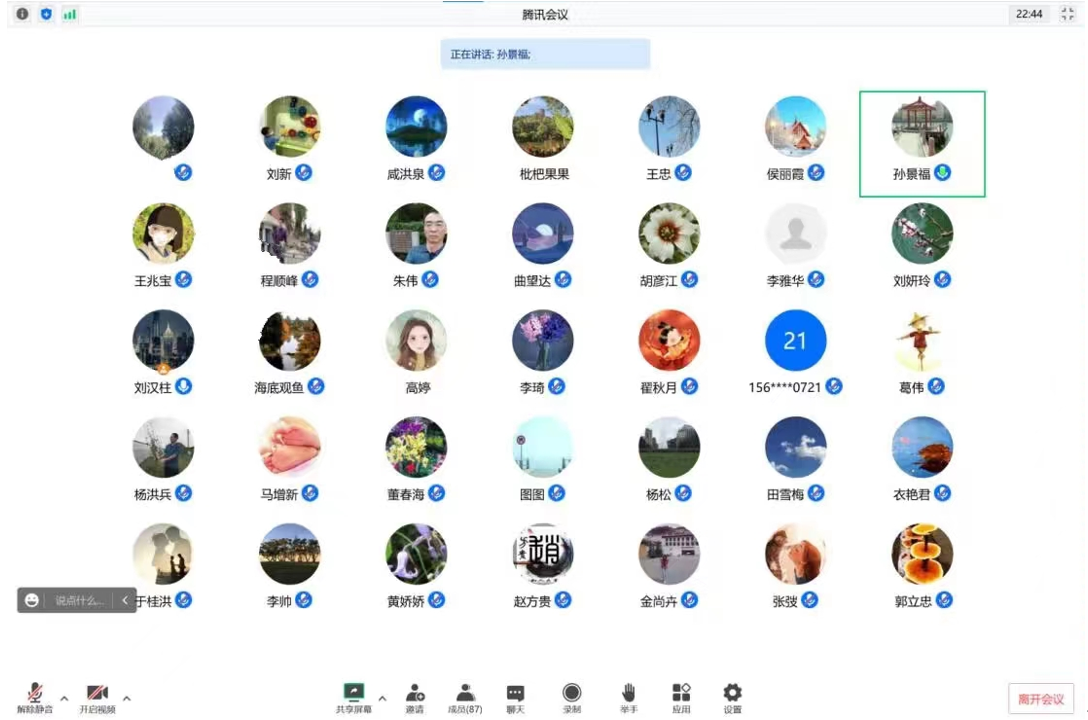Select the 杨洪兵 participant name

153,495
